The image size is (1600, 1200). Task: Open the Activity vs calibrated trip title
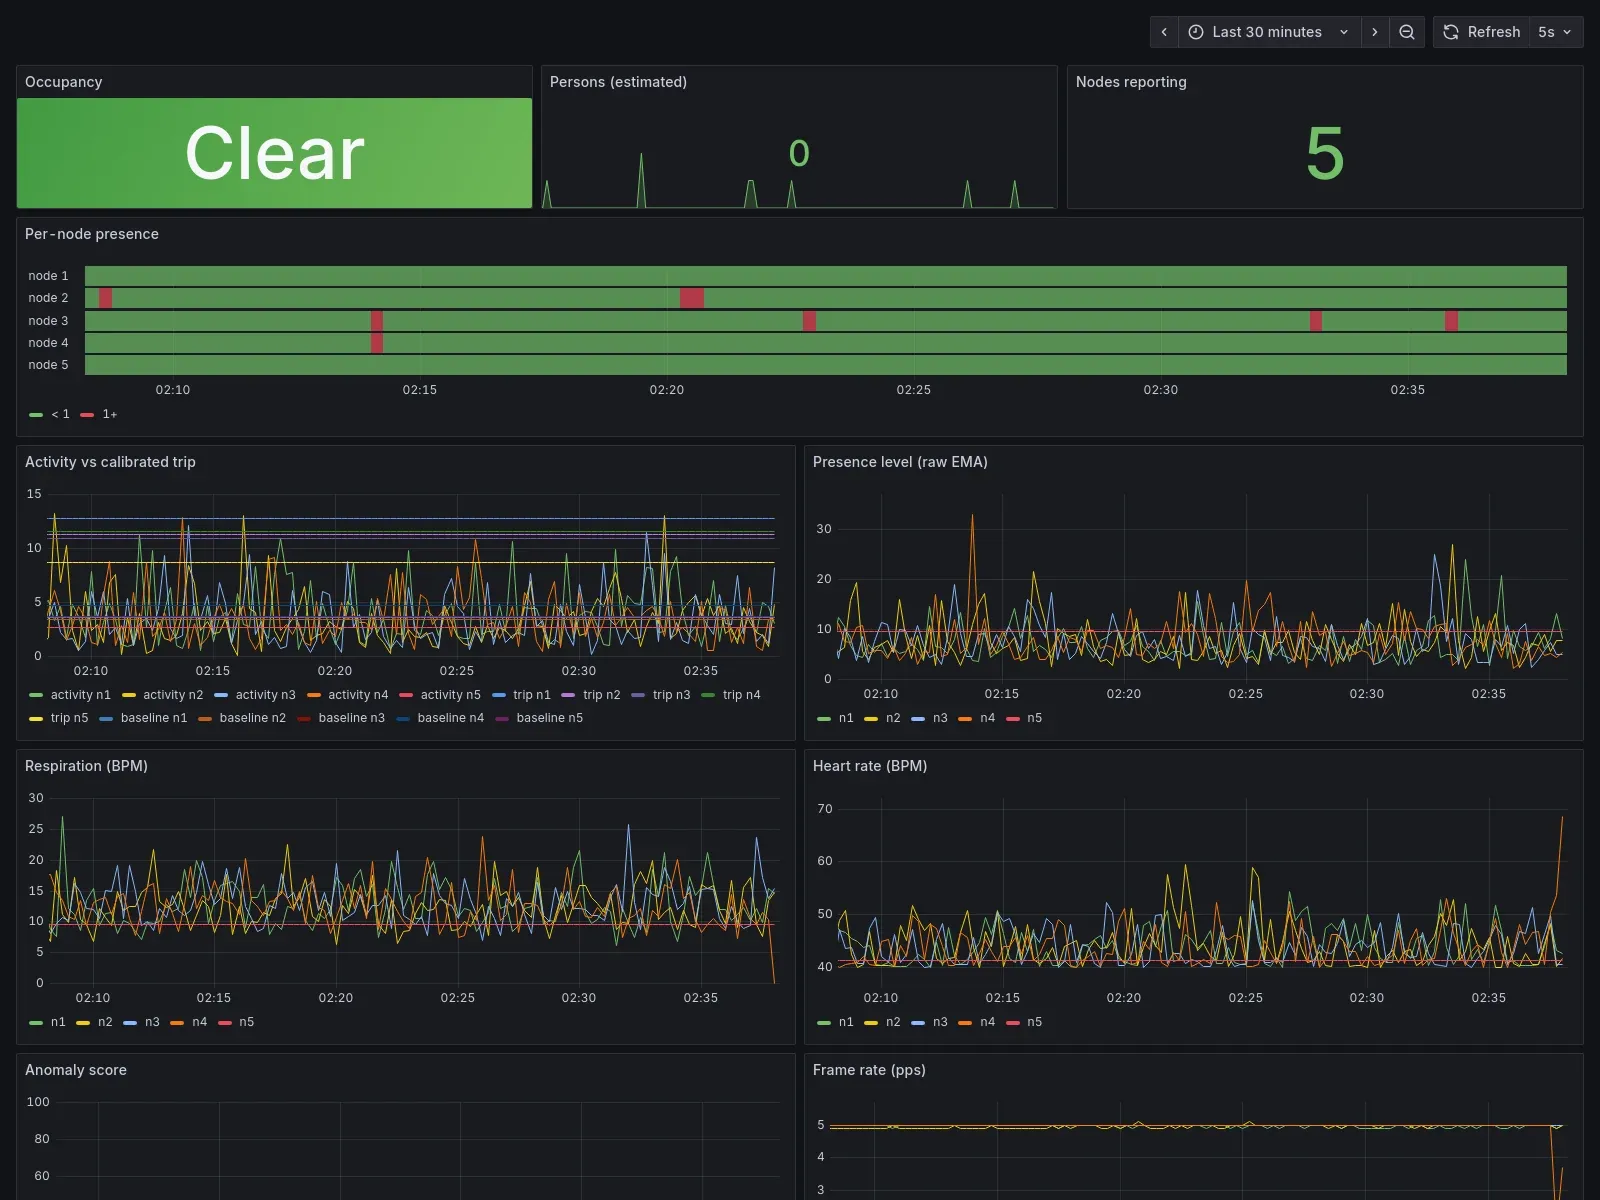click(110, 462)
